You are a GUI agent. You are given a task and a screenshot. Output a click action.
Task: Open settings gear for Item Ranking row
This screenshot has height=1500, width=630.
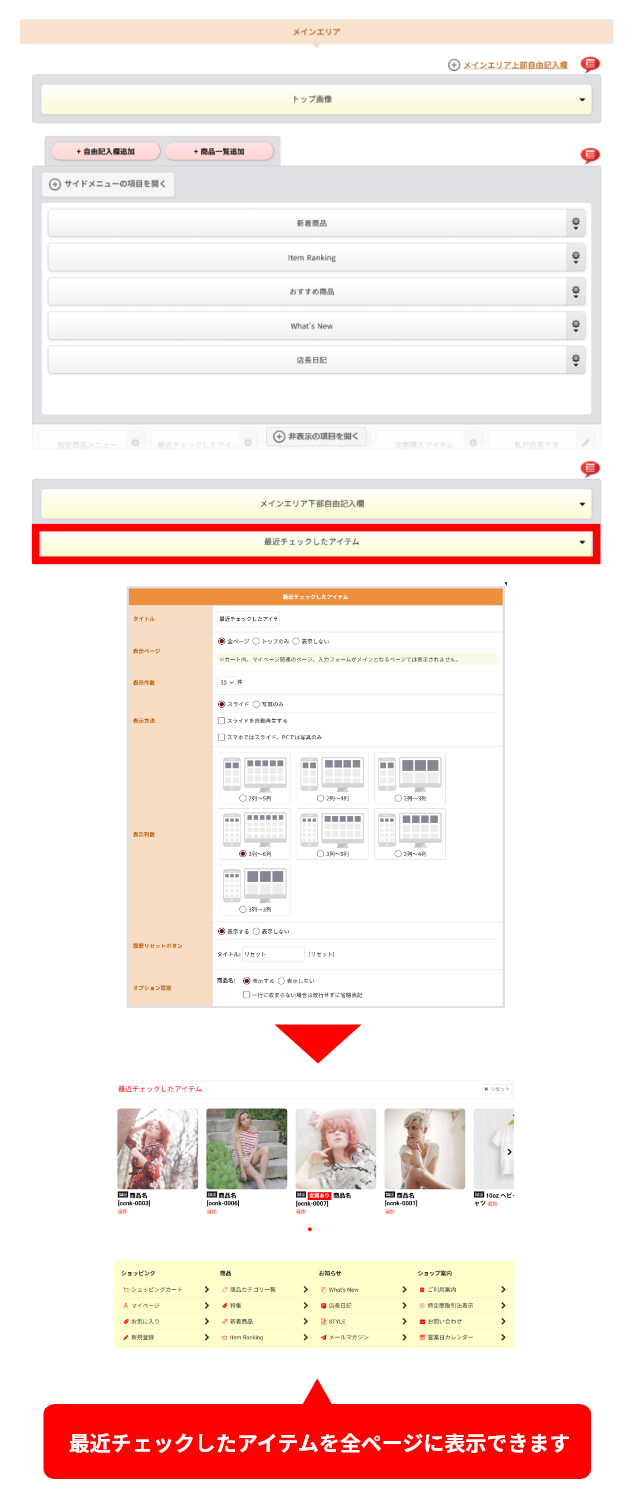(576, 258)
